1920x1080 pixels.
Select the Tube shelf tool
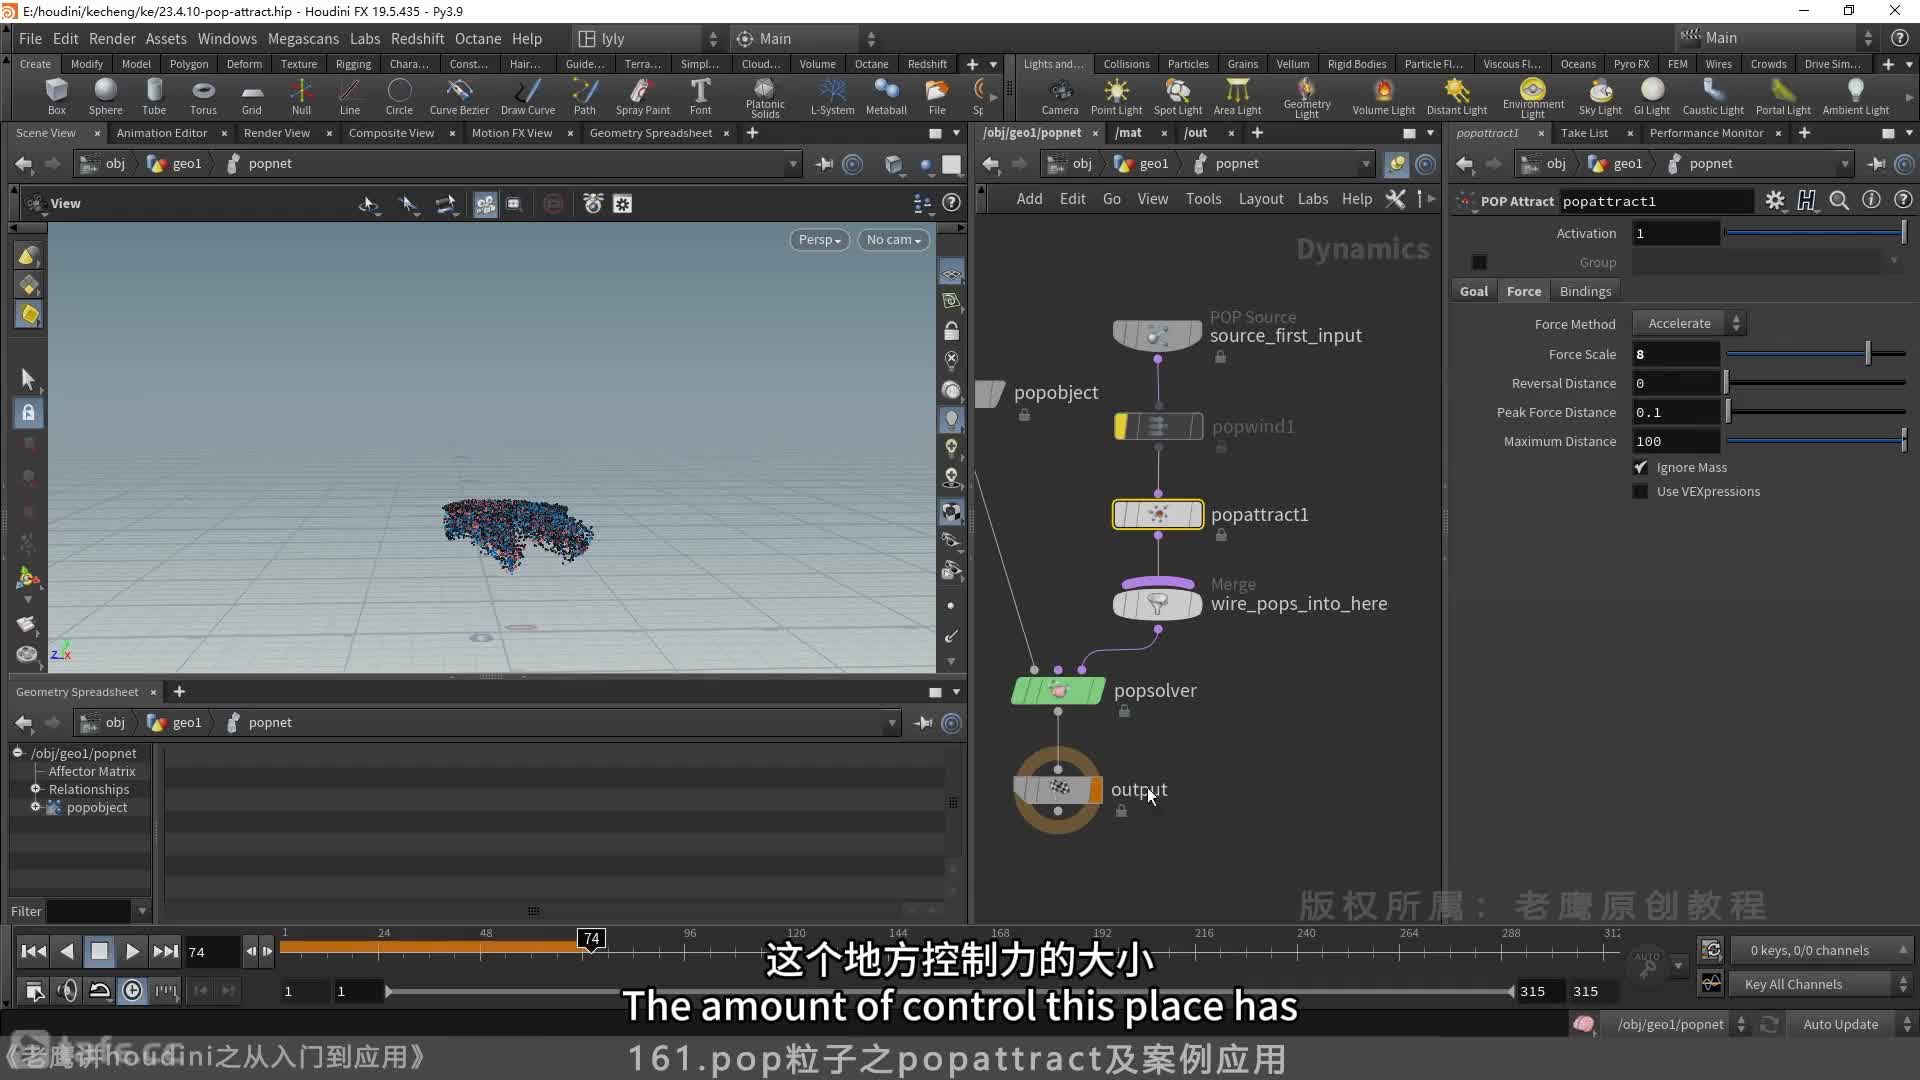coord(154,97)
